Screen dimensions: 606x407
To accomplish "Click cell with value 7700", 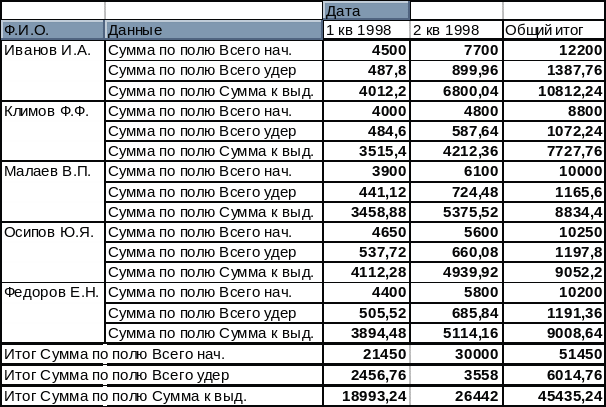I will click(x=456, y=50).
